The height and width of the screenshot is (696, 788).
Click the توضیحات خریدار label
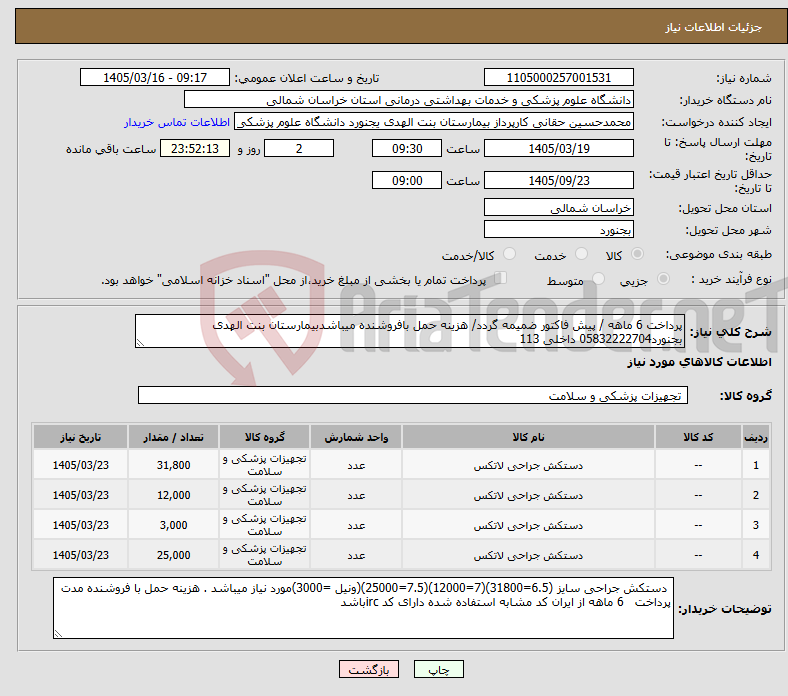click(x=725, y=609)
